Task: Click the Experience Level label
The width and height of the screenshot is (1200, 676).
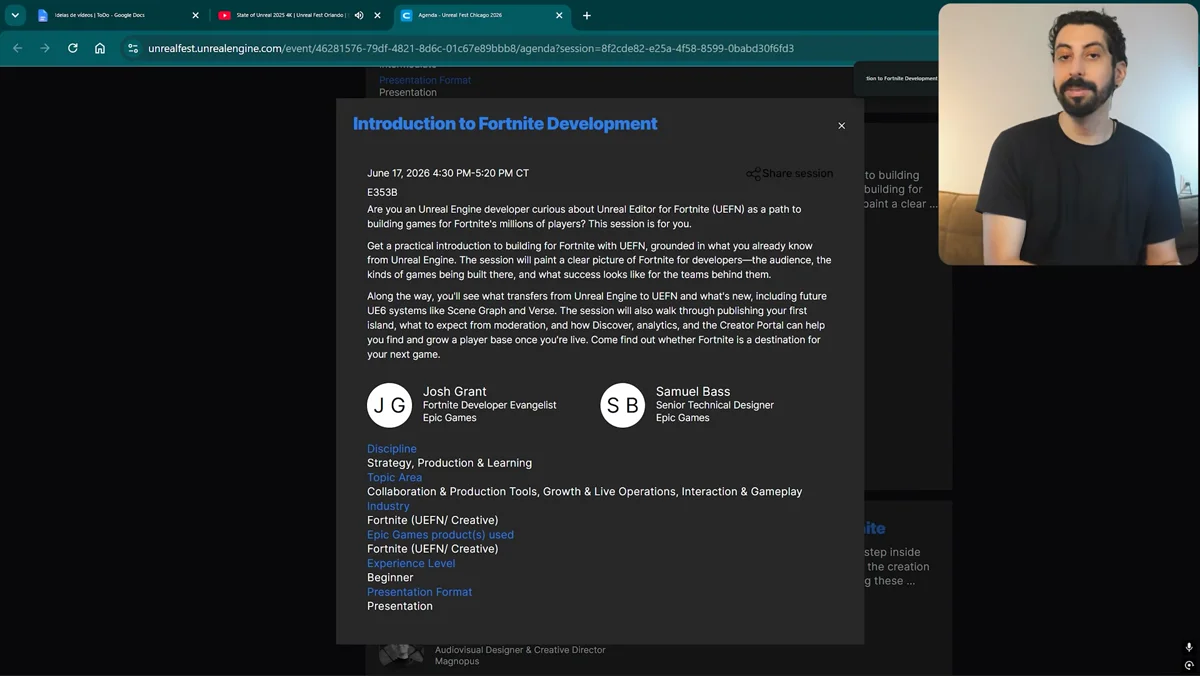Action: [411, 563]
